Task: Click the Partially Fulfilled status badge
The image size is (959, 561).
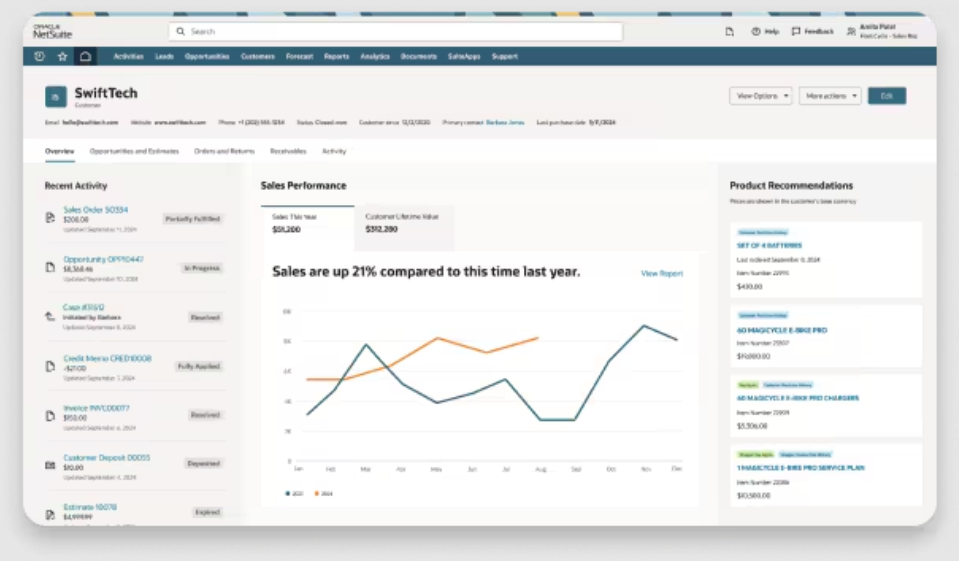Action: tap(193, 218)
